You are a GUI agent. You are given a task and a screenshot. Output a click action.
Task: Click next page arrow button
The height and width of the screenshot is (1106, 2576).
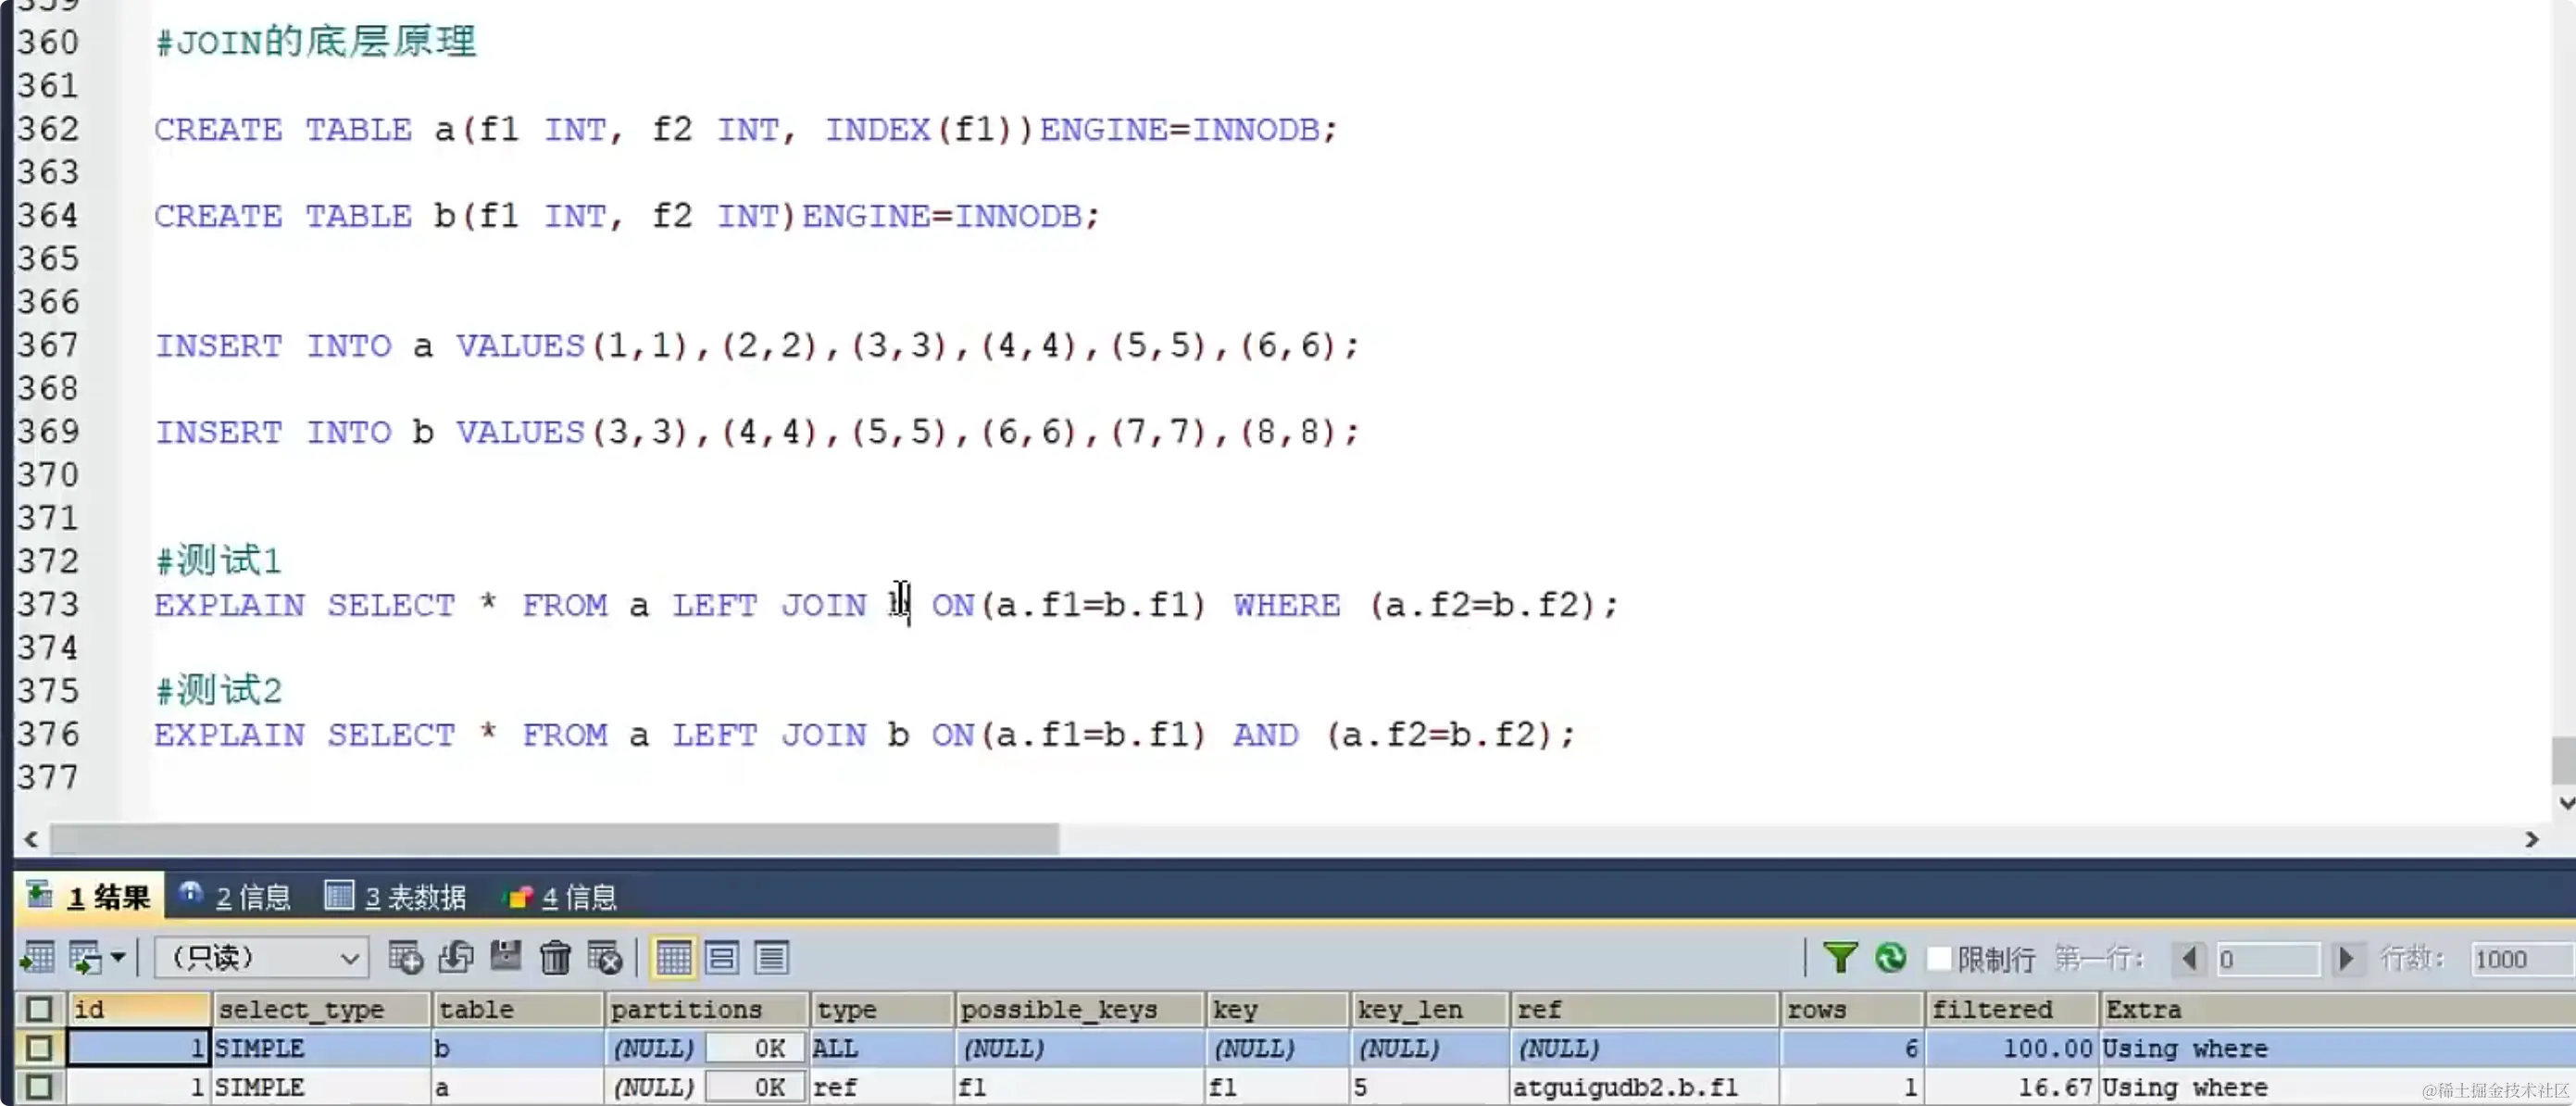coord(2345,959)
